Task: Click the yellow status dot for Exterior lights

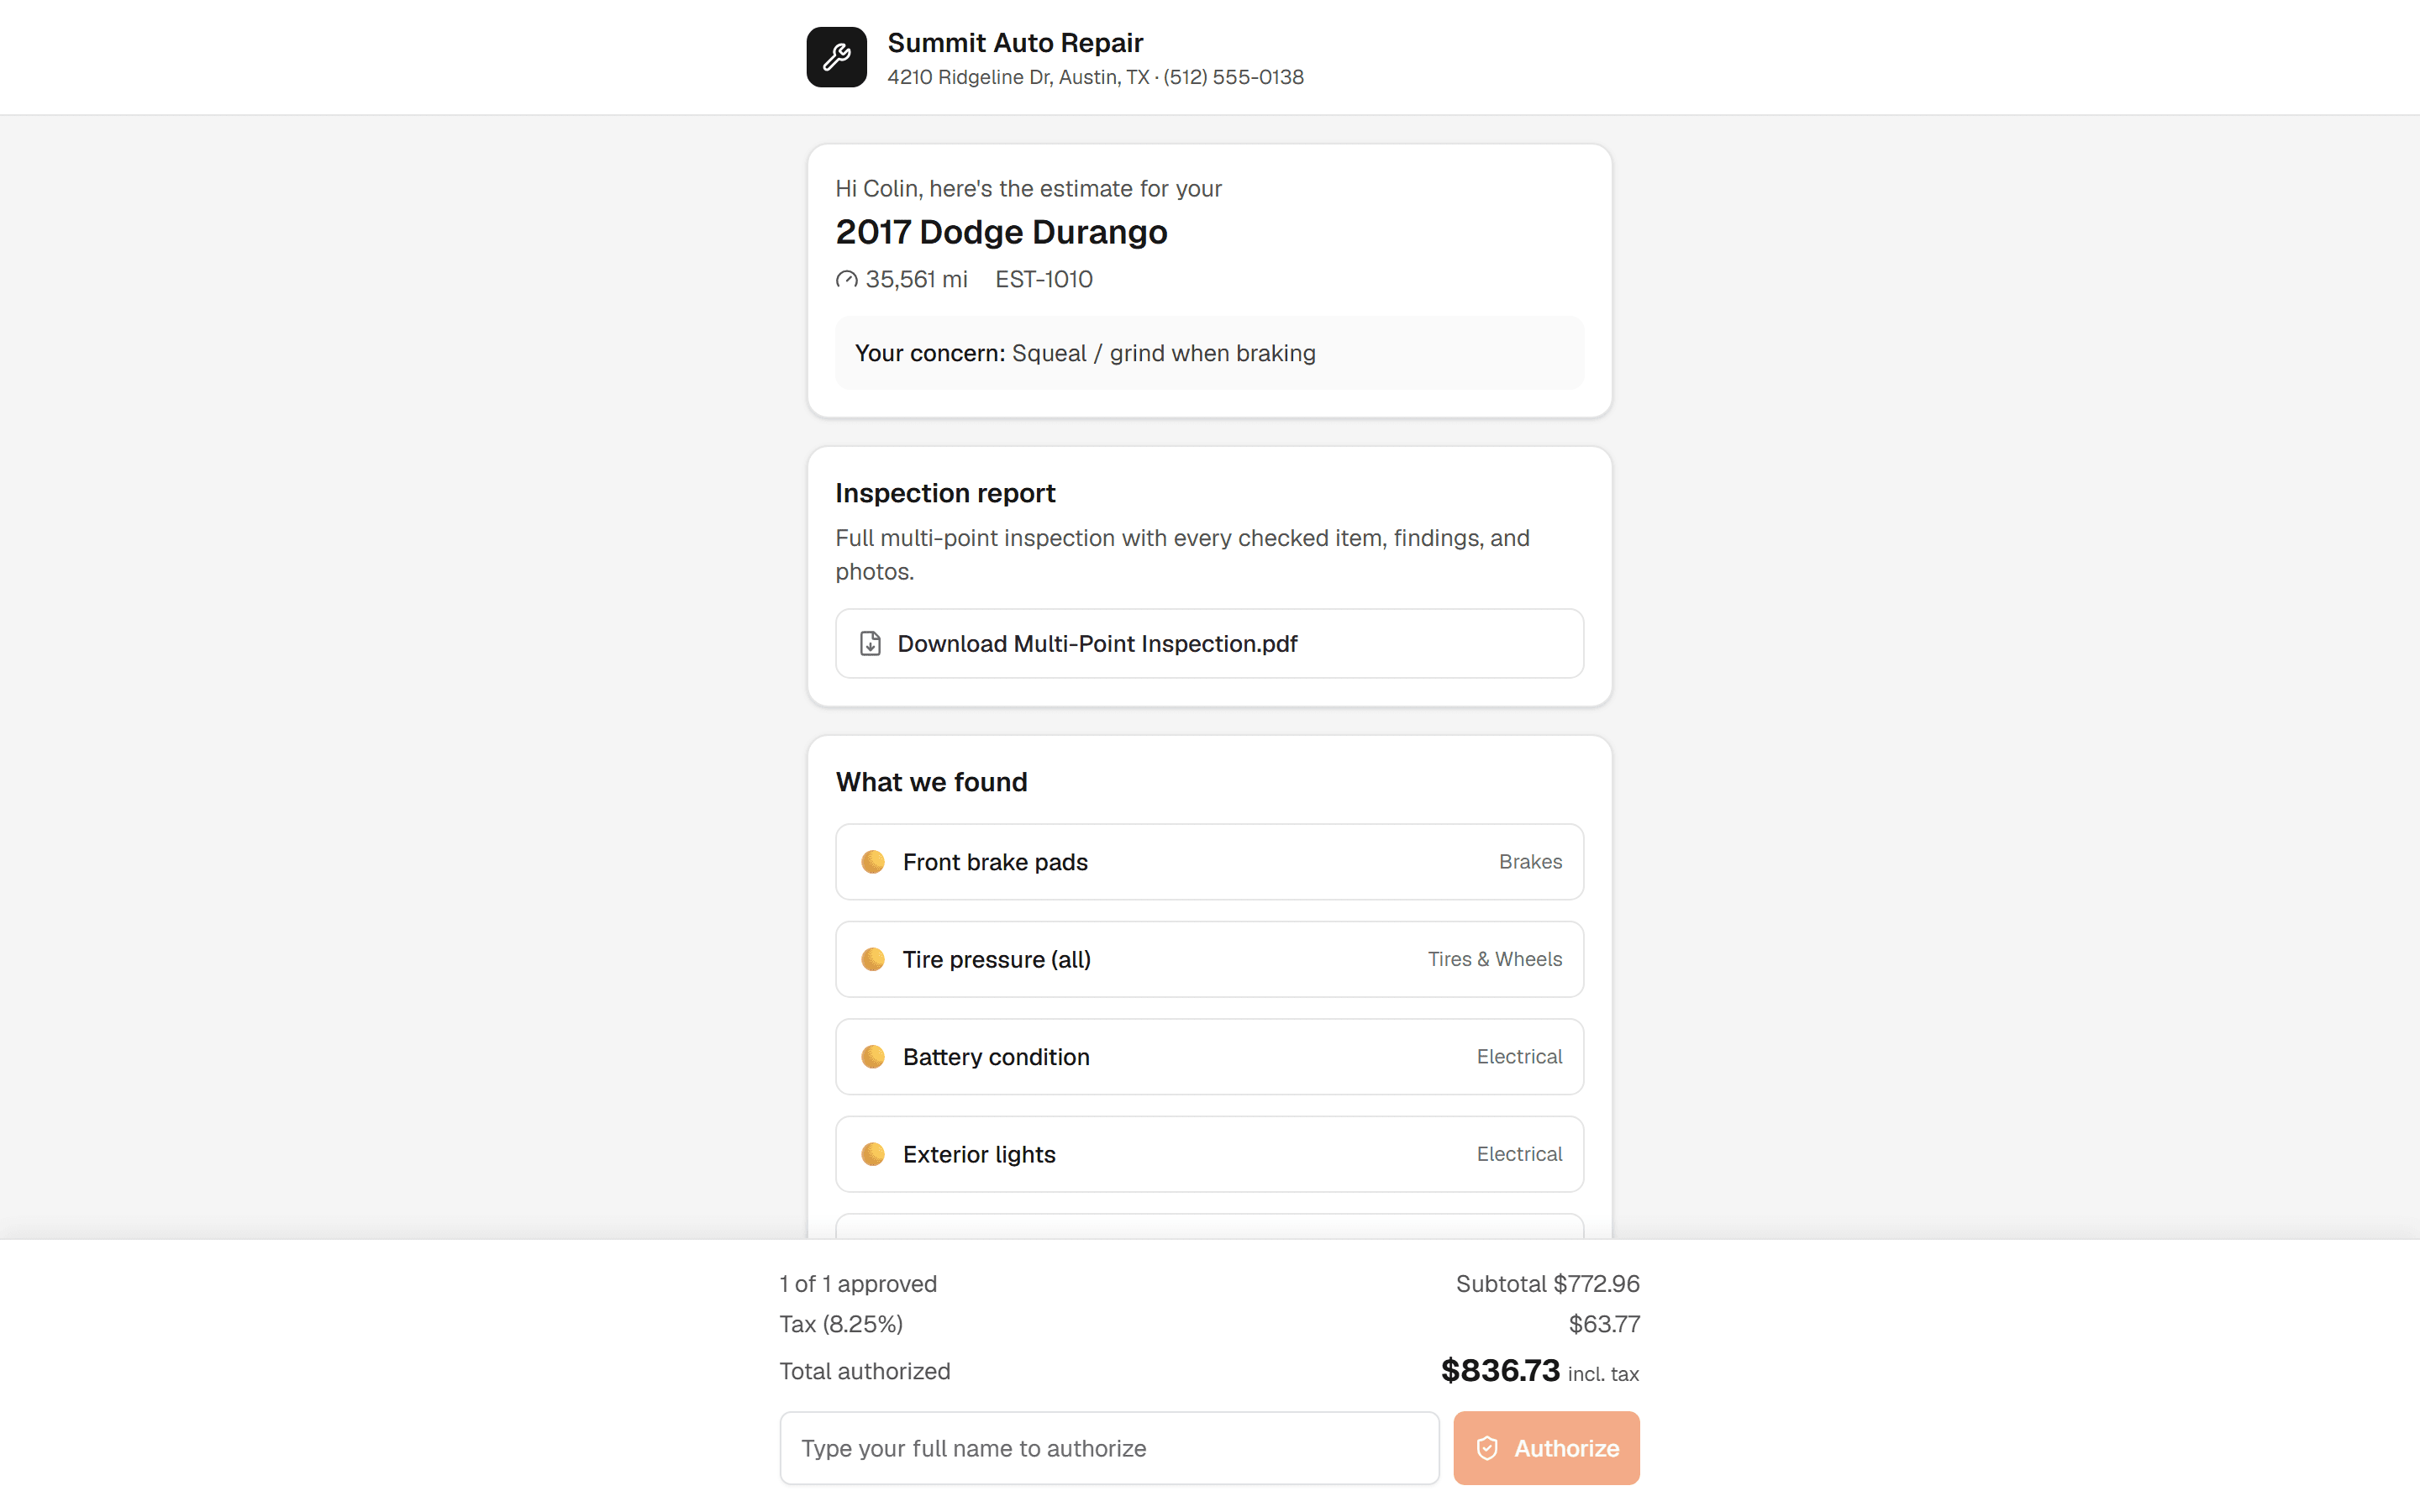Action: coord(873,1154)
